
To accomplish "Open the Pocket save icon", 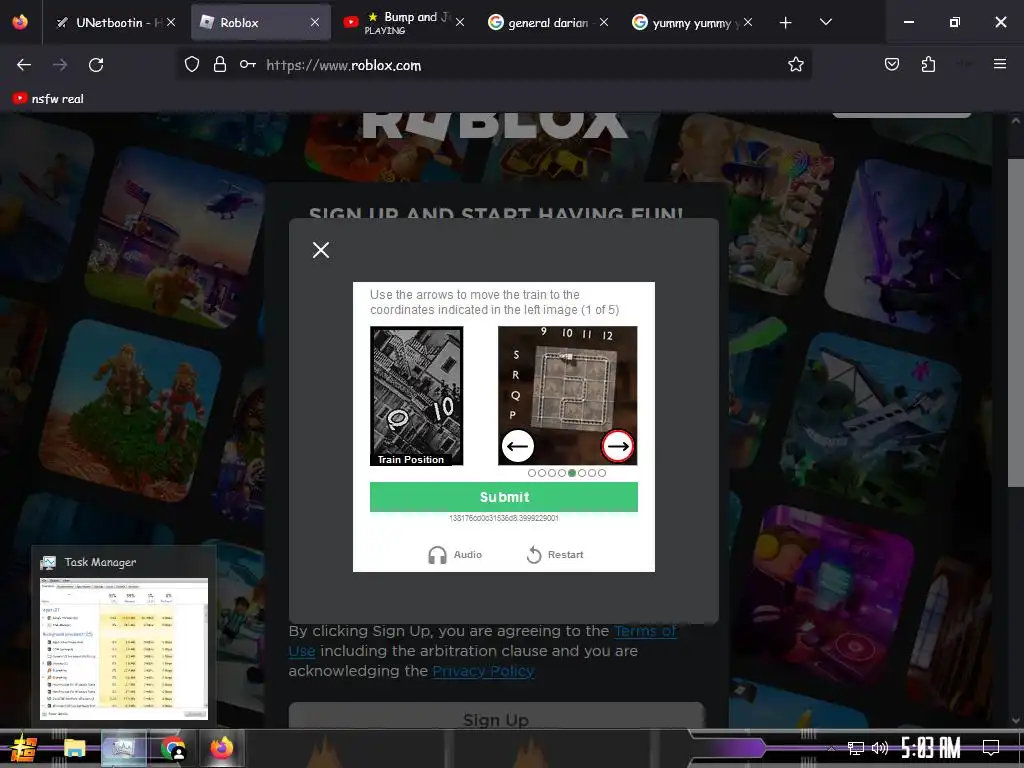I will coord(892,64).
